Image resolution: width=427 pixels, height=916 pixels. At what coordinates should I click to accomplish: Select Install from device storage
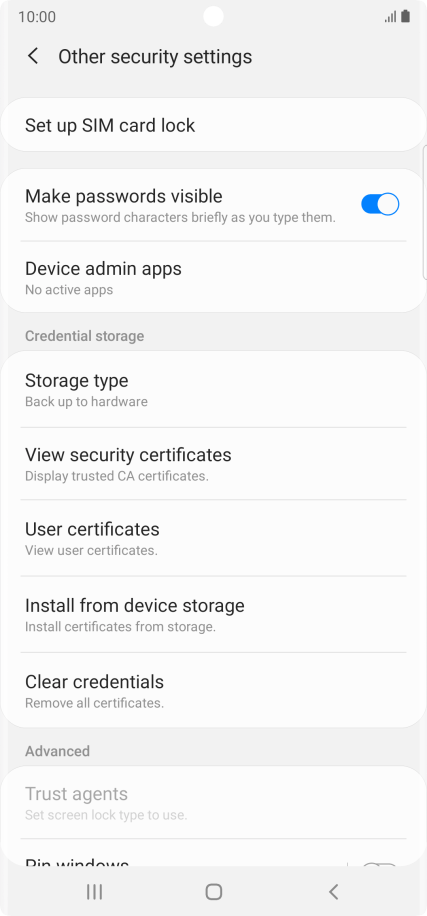[x=213, y=615]
